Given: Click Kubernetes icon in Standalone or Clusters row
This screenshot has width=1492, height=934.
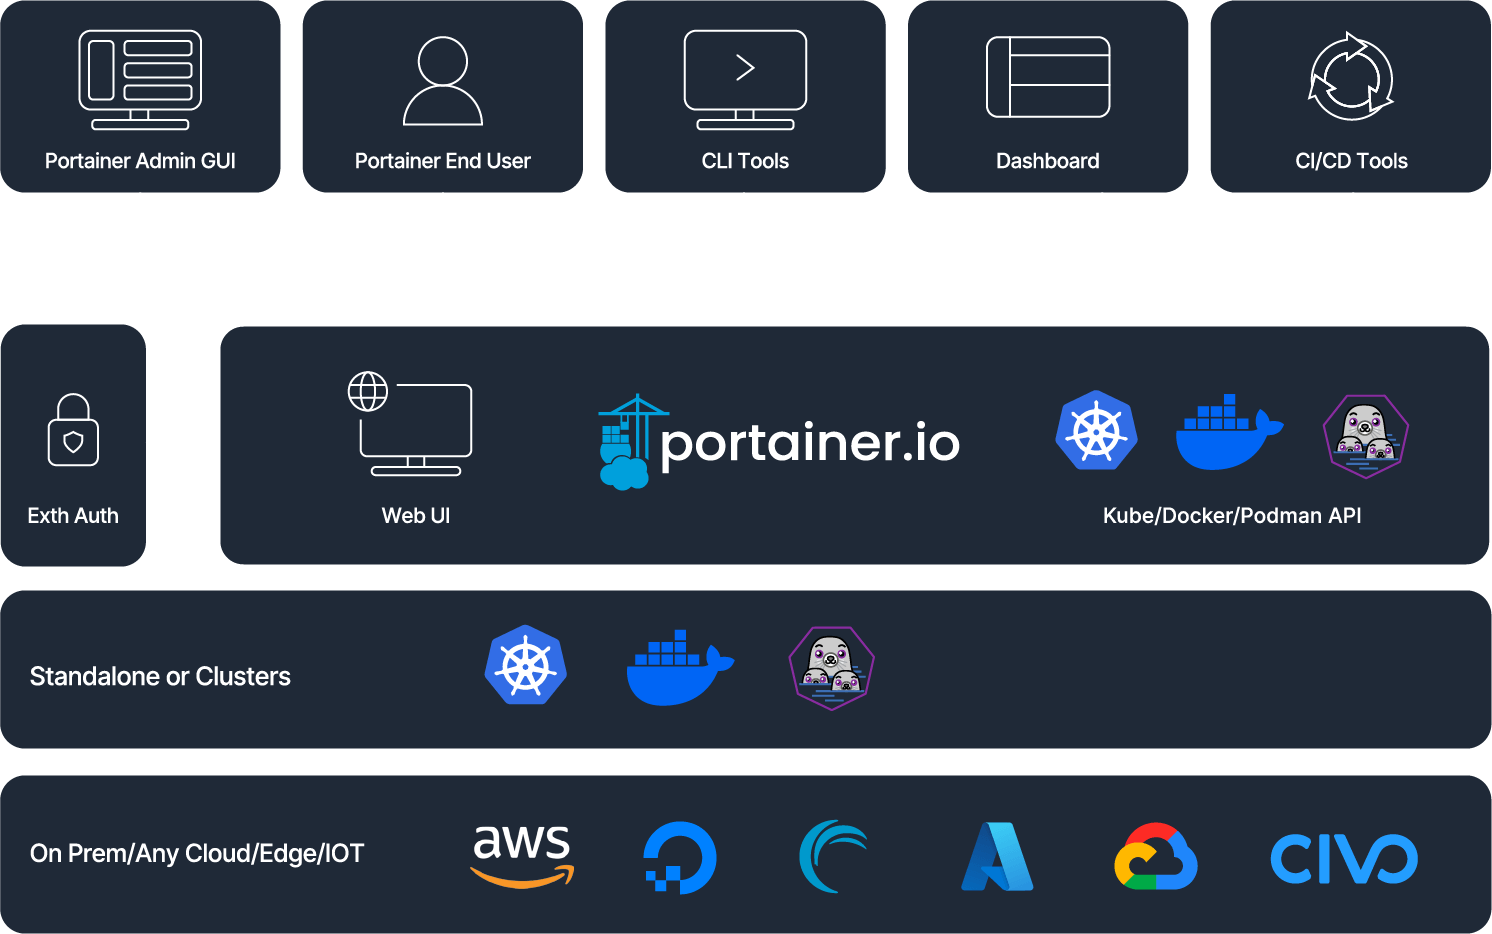Looking at the screenshot, I should [x=526, y=665].
